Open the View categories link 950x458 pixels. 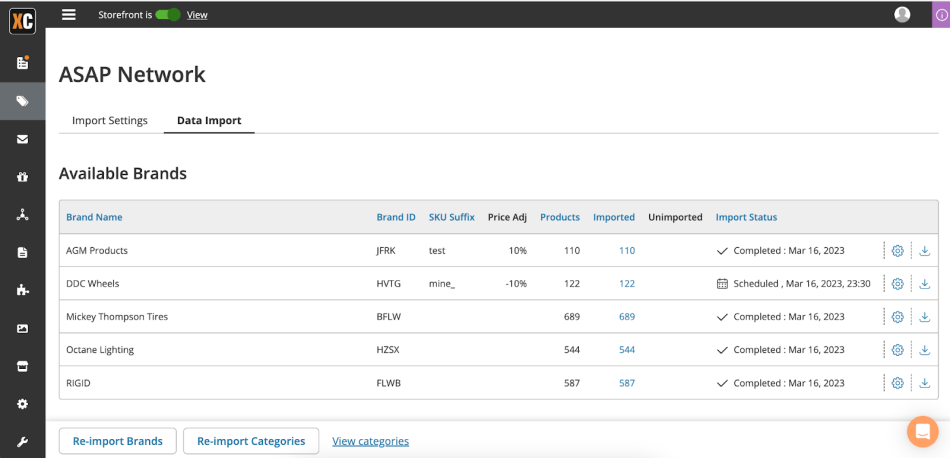370,441
